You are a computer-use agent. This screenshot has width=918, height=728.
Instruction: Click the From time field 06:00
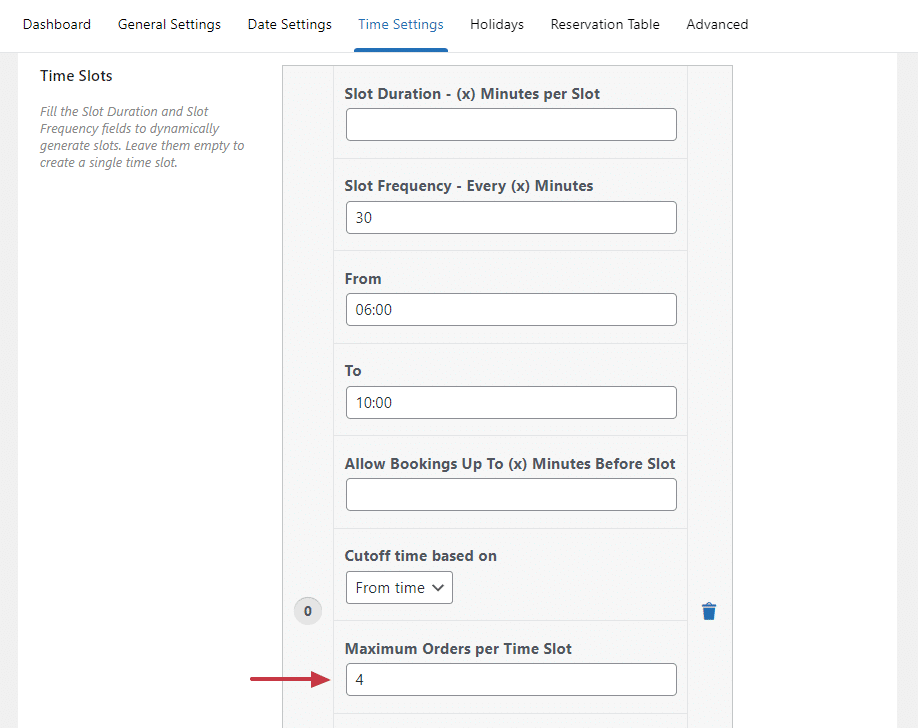click(511, 310)
